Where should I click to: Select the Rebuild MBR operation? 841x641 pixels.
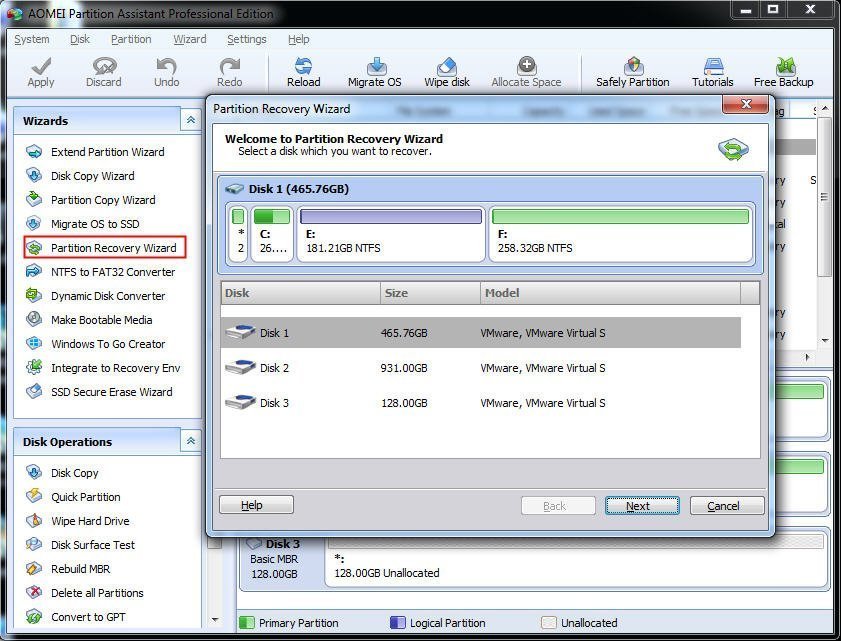point(68,569)
